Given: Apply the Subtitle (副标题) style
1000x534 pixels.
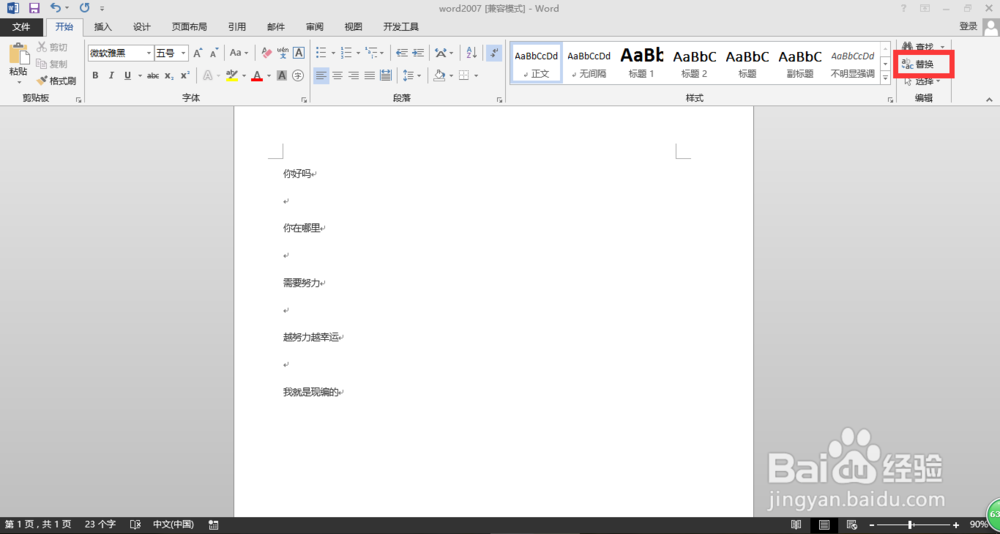Looking at the screenshot, I should [800, 63].
